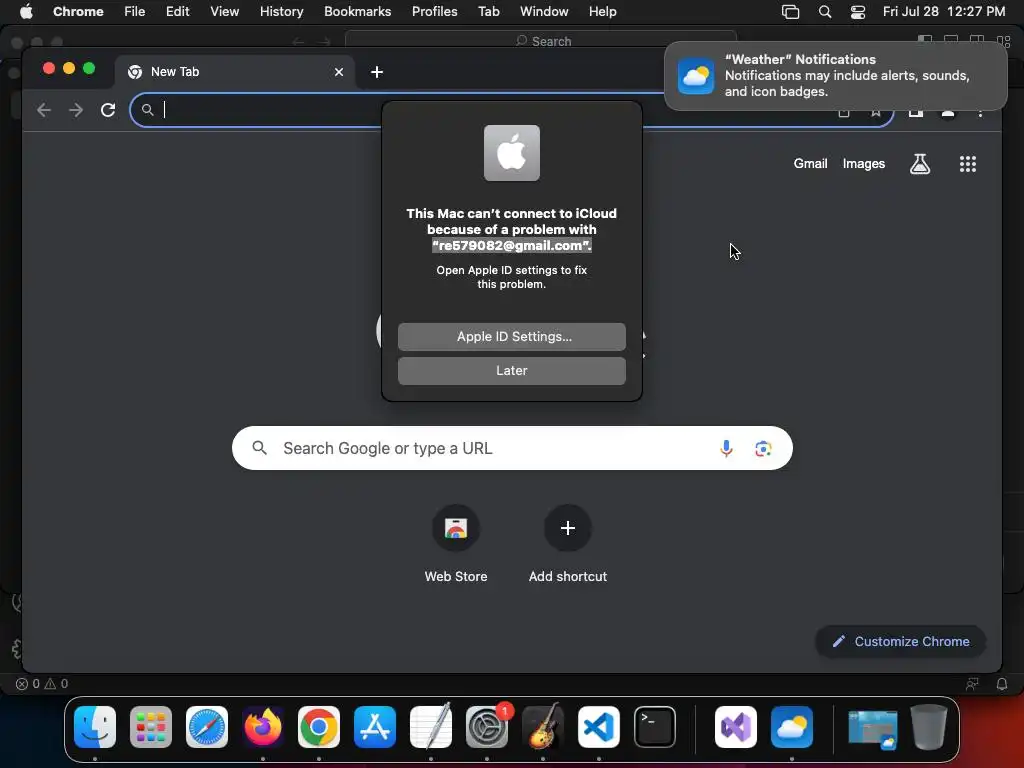Open System Settings from the Dock

pos(487,726)
